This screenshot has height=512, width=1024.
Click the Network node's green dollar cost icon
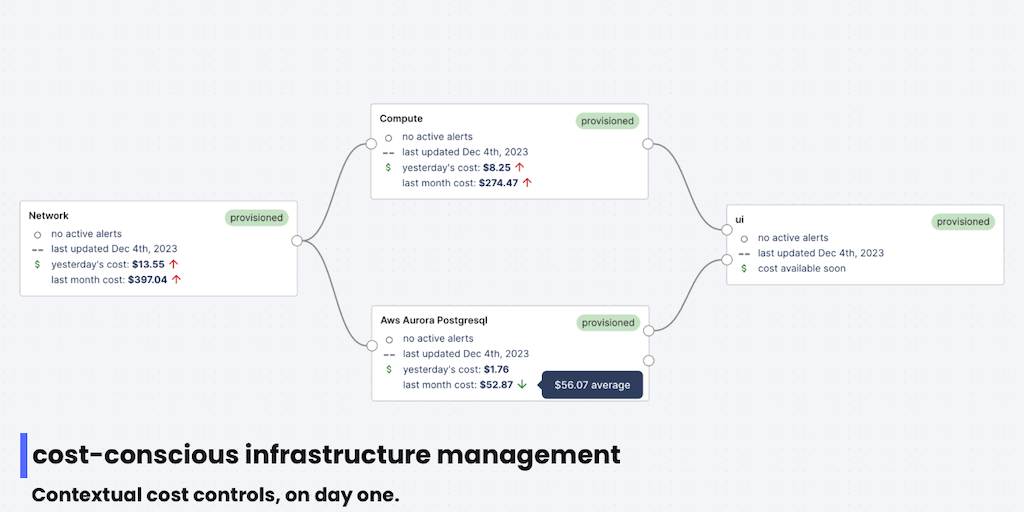(x=37, y=265)
